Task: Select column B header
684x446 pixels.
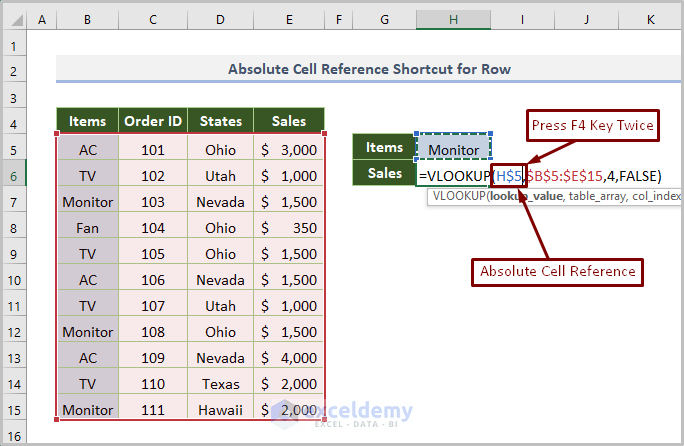Action: (87, 20)
